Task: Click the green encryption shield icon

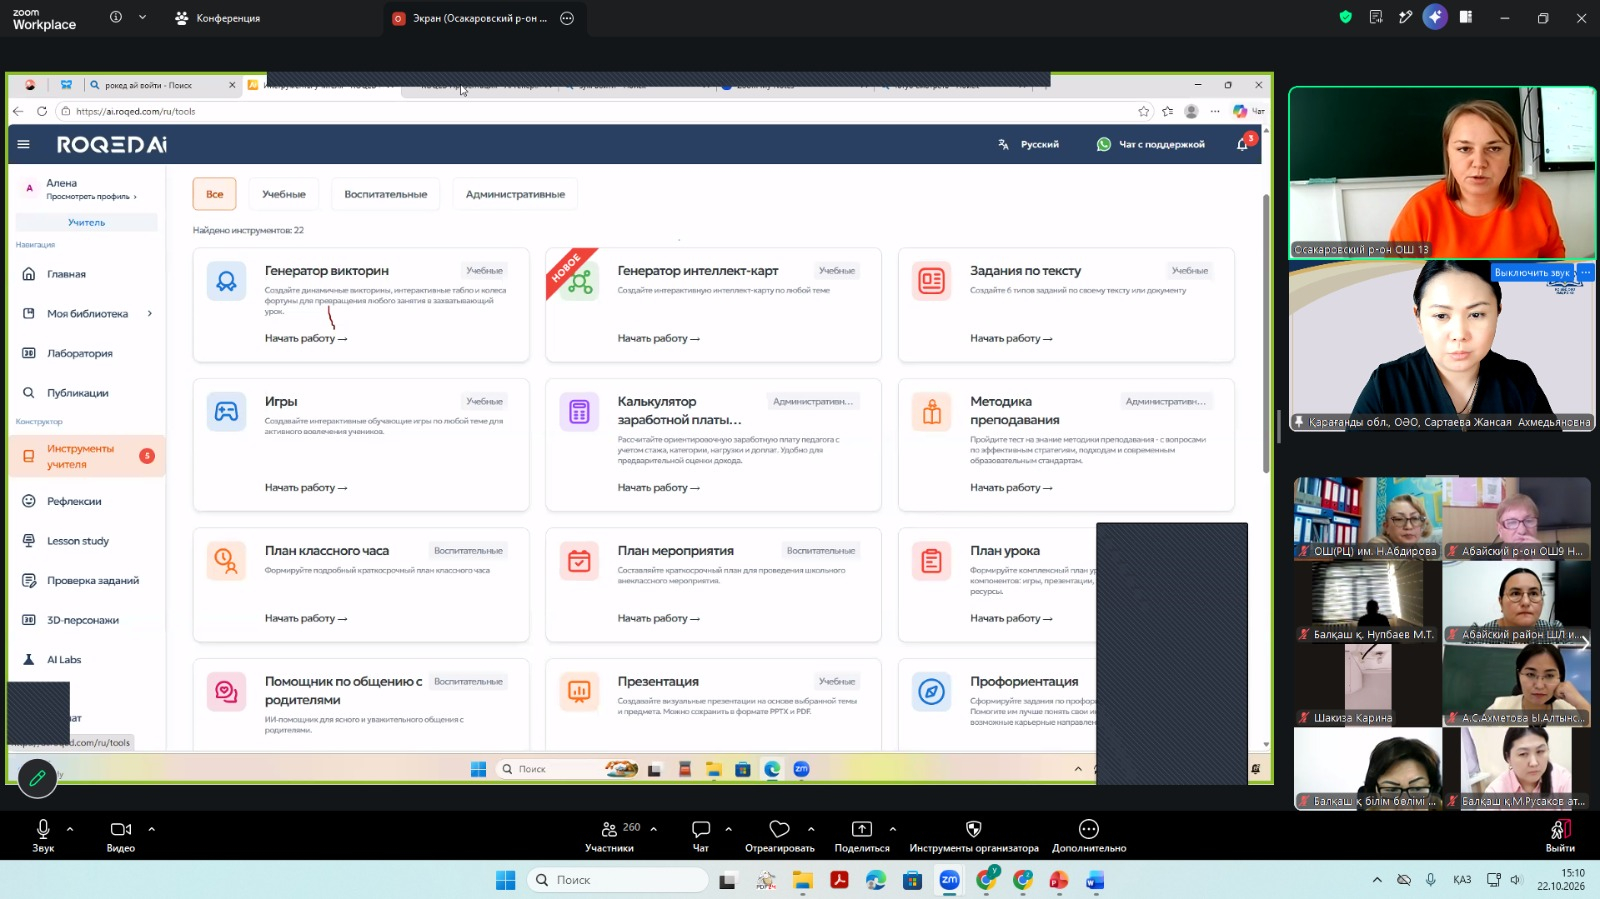Action: point(1345,17)
